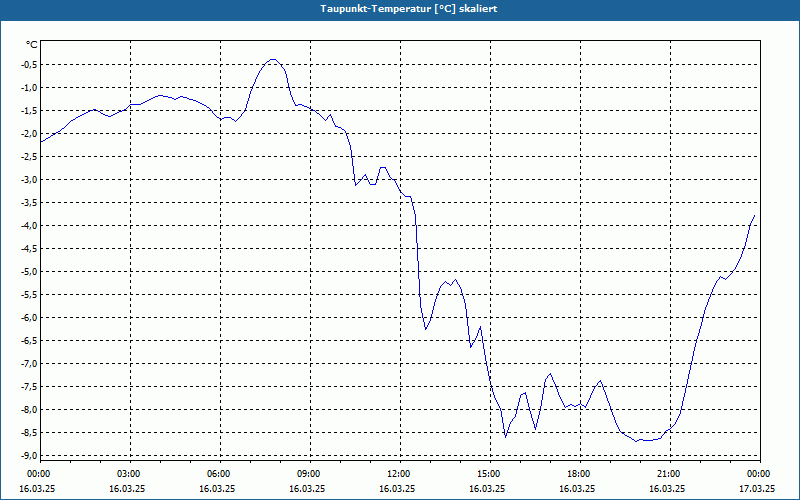This screenshot has height=500, width=800.
Task: Click the -7,5 y-axis value
Action: pyautogui.click(x=29, y=387)
